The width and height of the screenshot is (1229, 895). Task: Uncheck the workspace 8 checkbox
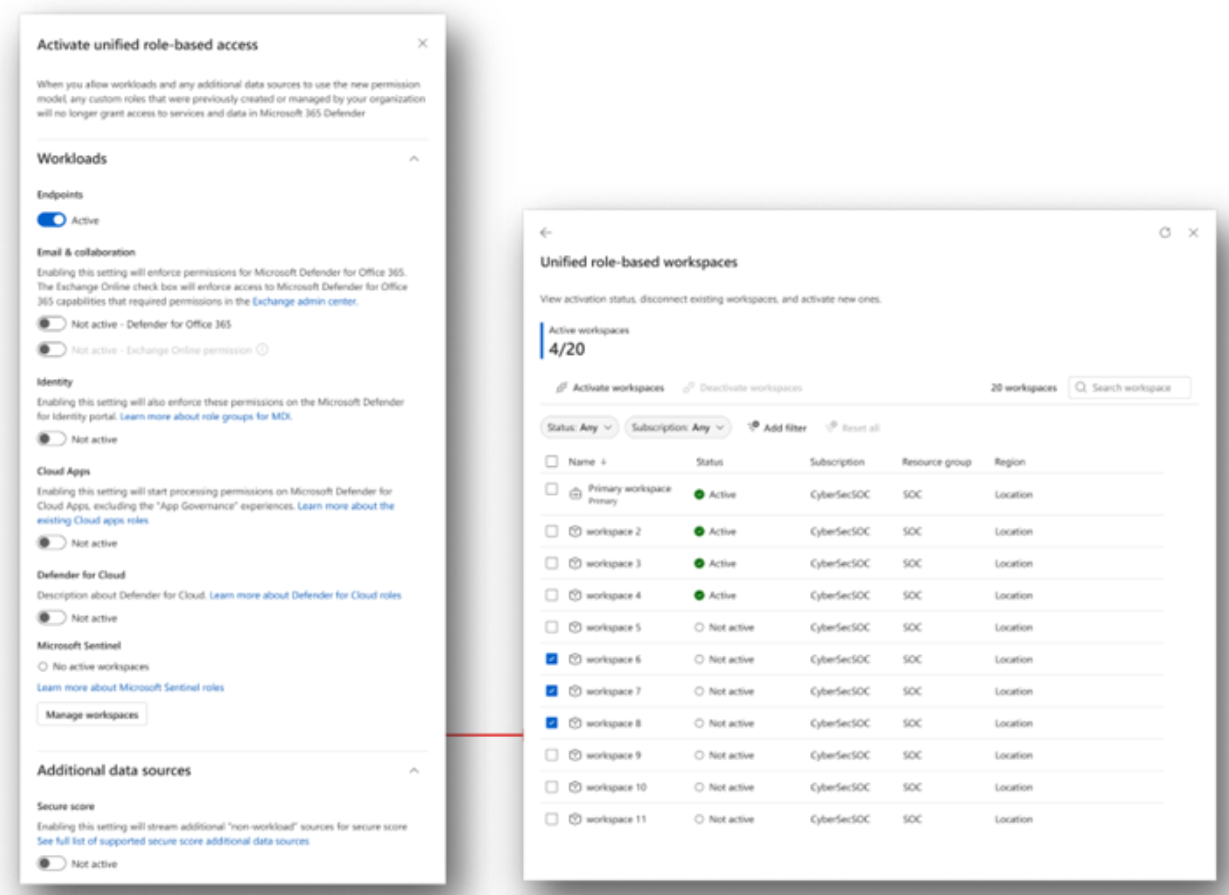(552, 724)
